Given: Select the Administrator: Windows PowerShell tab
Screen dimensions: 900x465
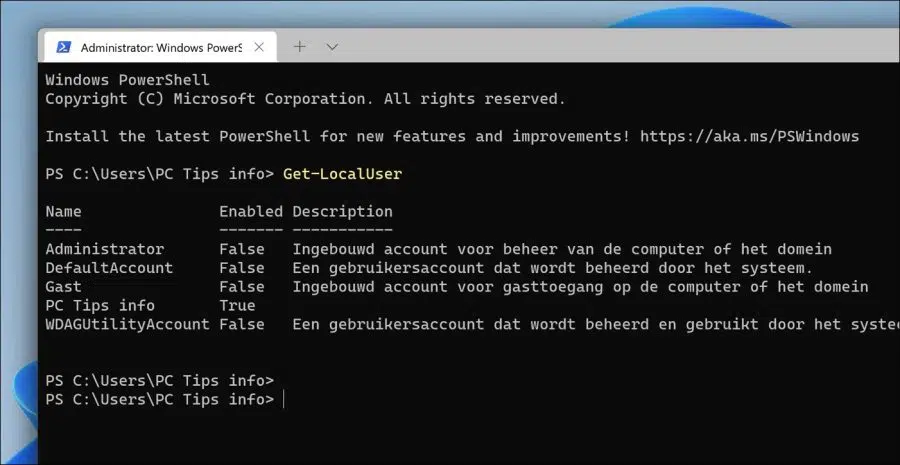Looking at the screenshot, I should pos(157,47).
